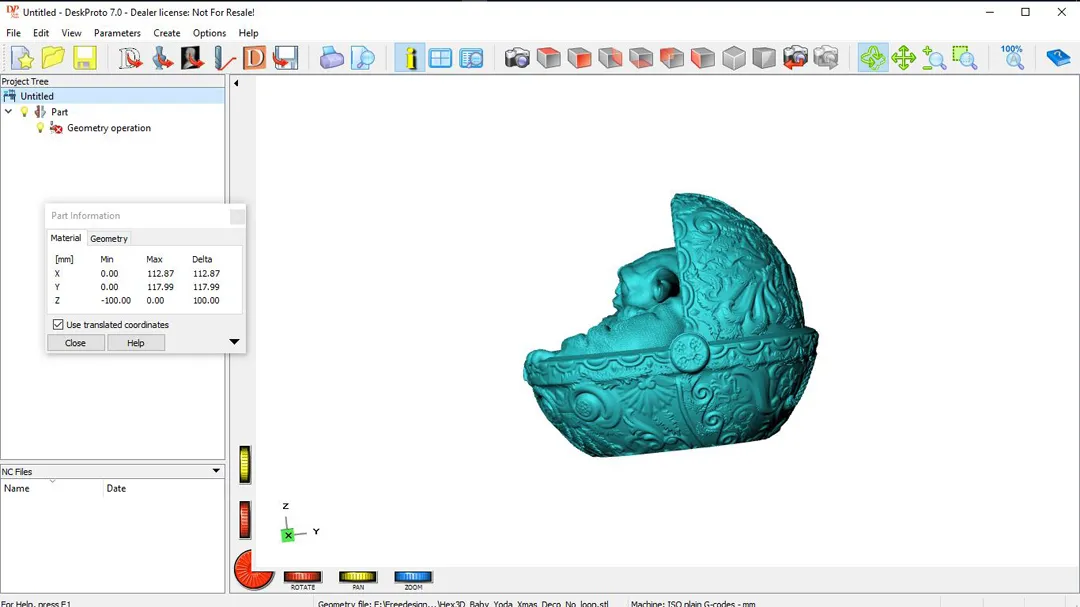The image size is (1080, 607).
Task: Click the New Project toolbar icon
Action: (x=22, y=58)
